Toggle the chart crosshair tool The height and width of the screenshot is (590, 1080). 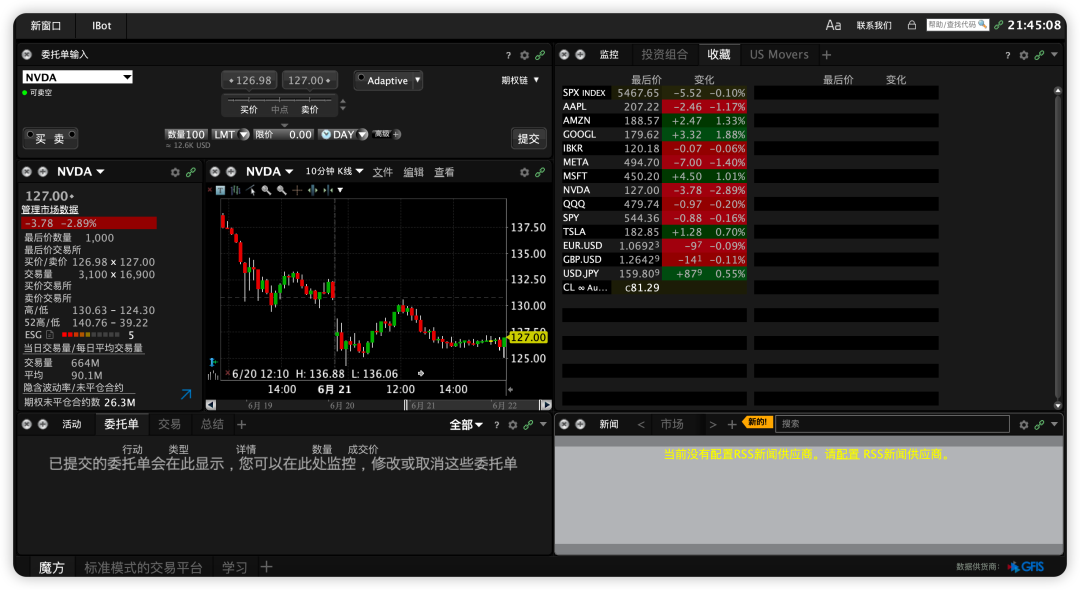pos(297,190)
